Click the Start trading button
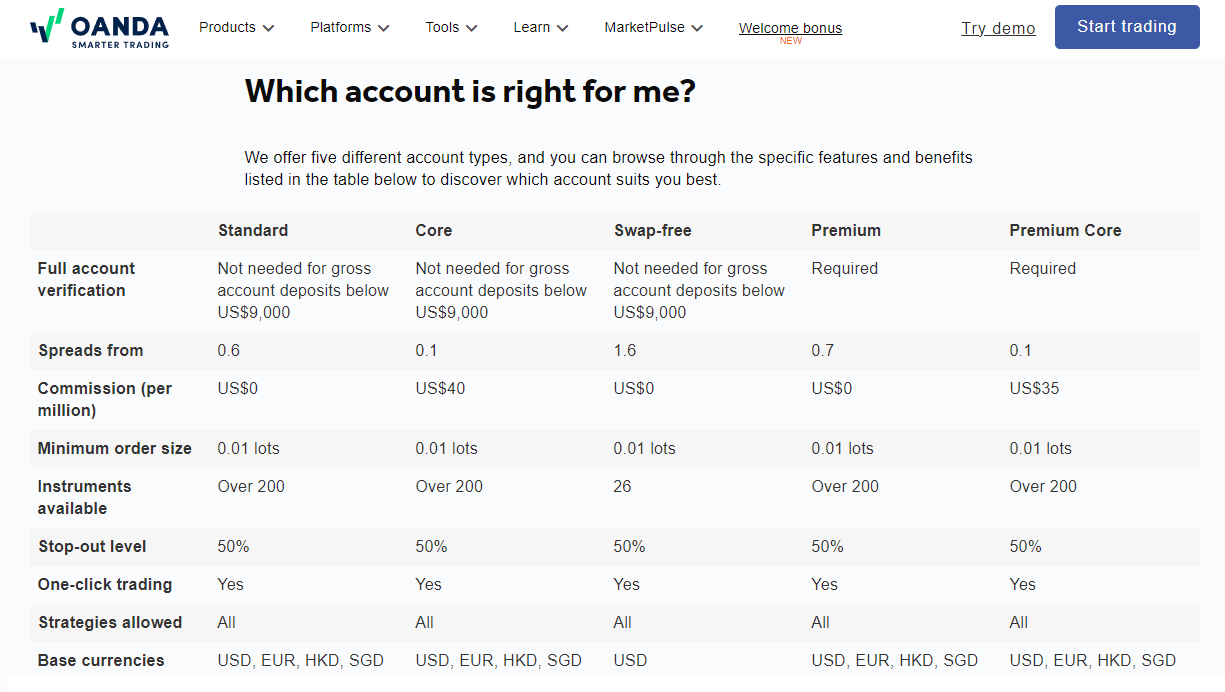This screenshot has height=692, width=1225. coord(1127,27)
